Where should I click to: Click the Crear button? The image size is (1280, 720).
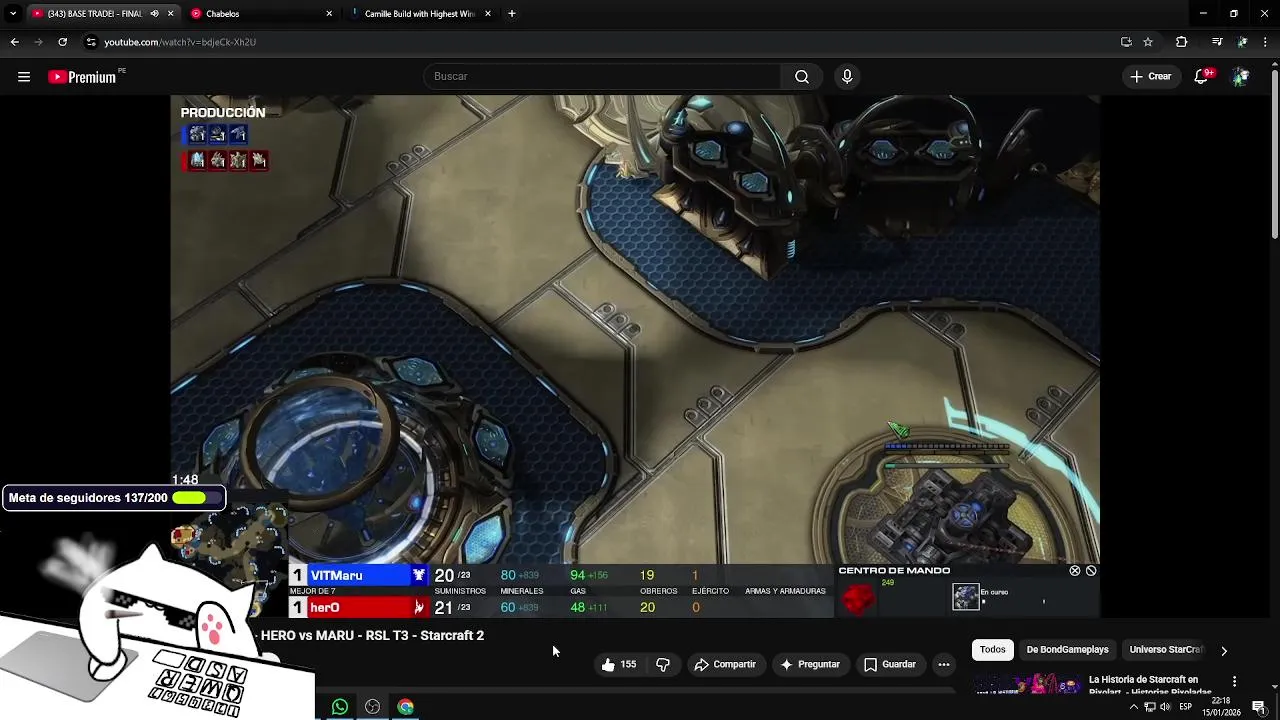click(1150, 77)
